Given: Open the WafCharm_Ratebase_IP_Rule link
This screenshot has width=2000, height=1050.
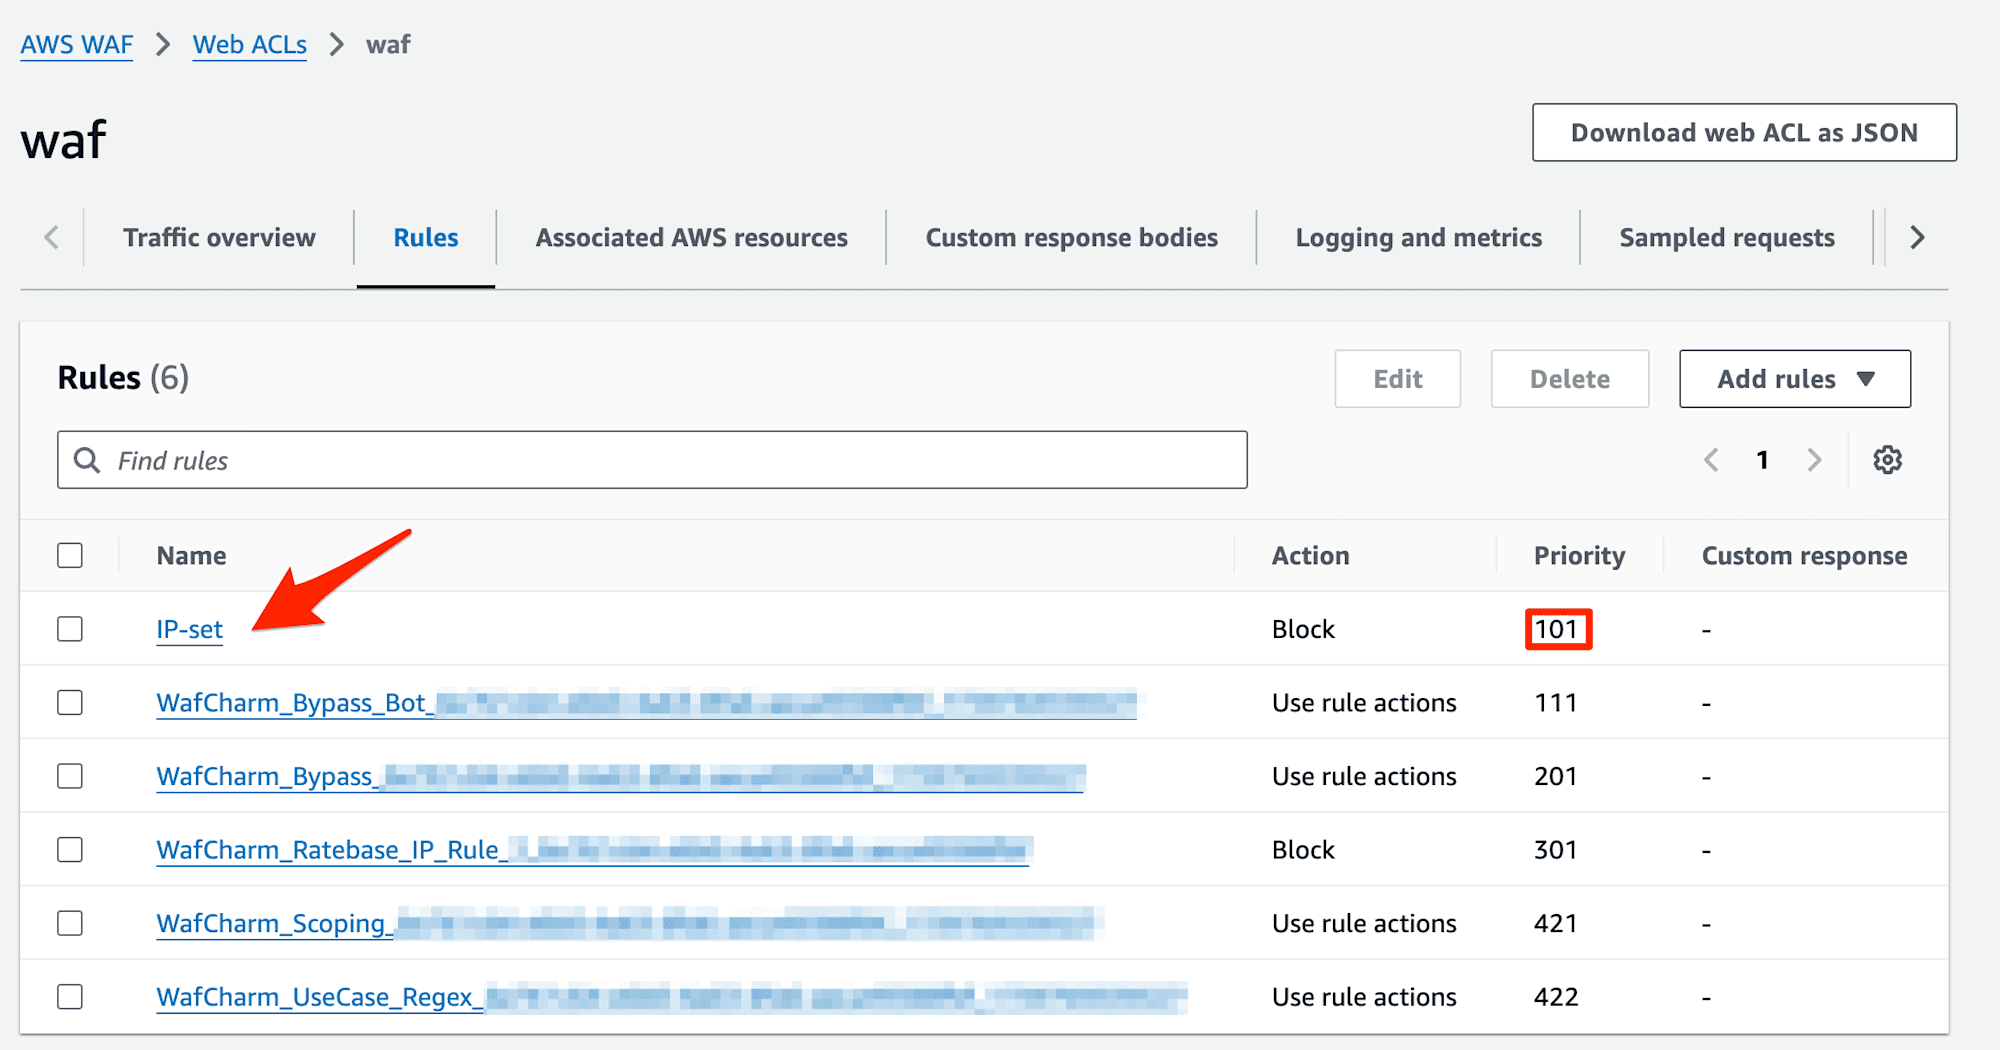Looking at the screenshot, I should pos(593,850).
